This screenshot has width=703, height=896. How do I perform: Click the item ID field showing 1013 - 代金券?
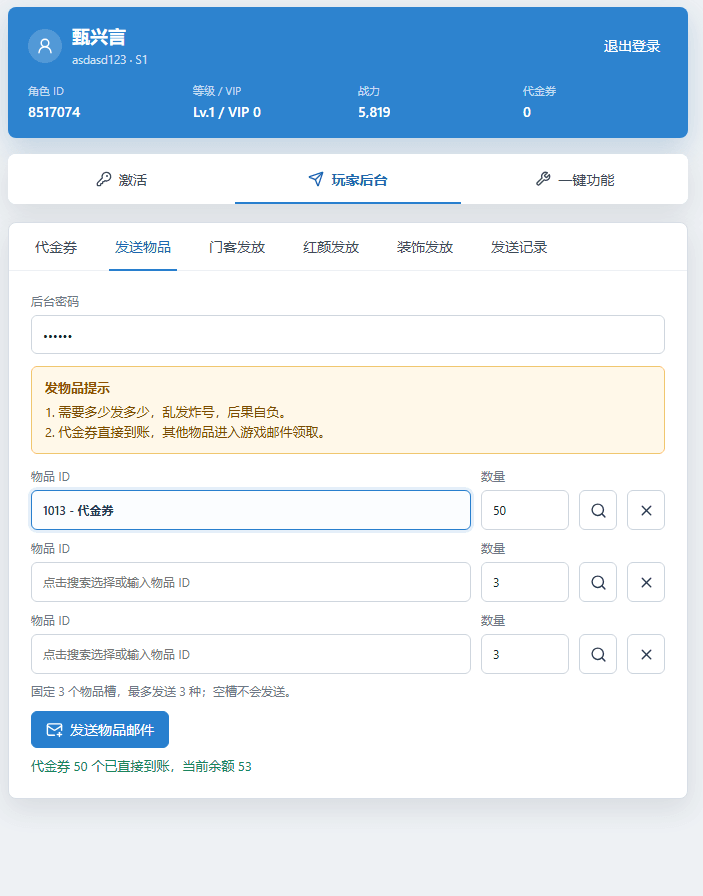[x=251, y=510]
